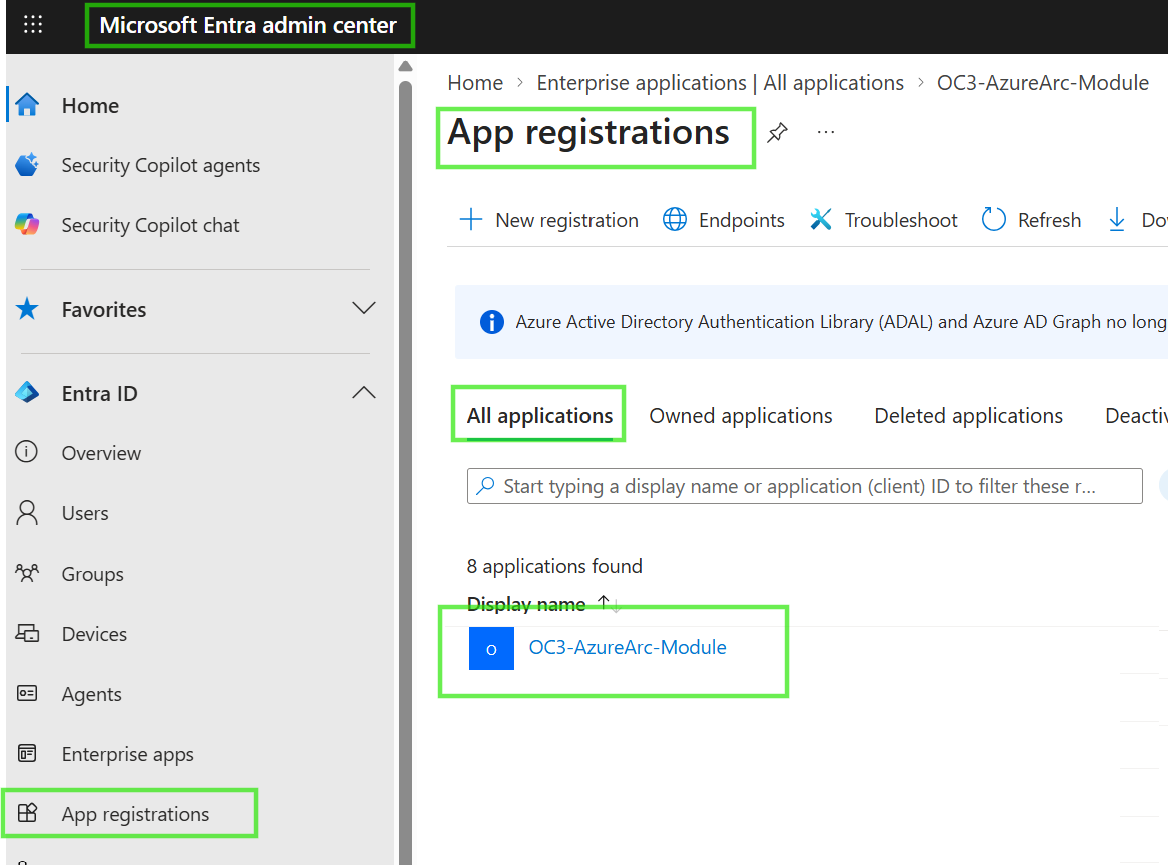Click the Security Copilot chat icon
The image size is (1168, 865).
coord(28,224)
